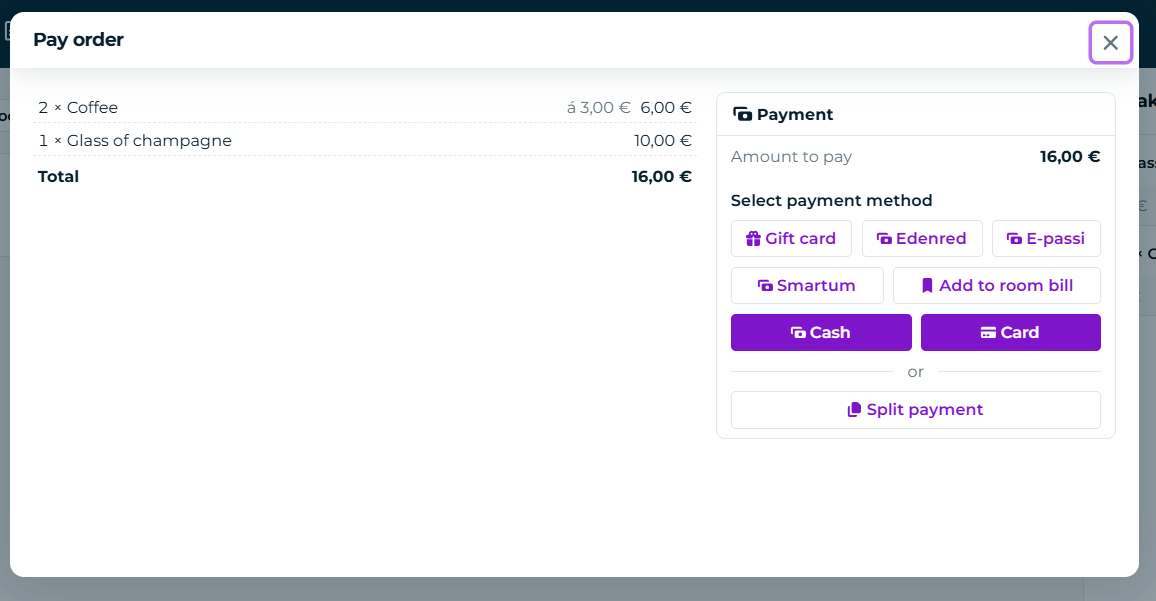1156x601 pixels.
Task: Click the credit card icon in Card button
Action: click(x=988, y=333)
